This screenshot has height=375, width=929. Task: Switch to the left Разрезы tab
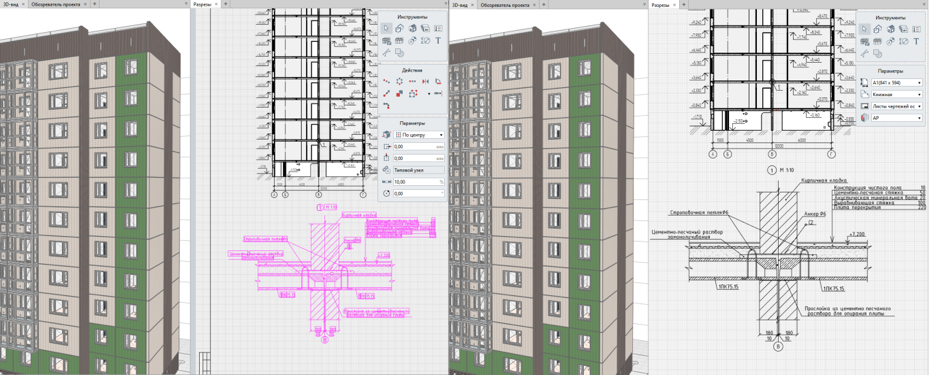203,4
